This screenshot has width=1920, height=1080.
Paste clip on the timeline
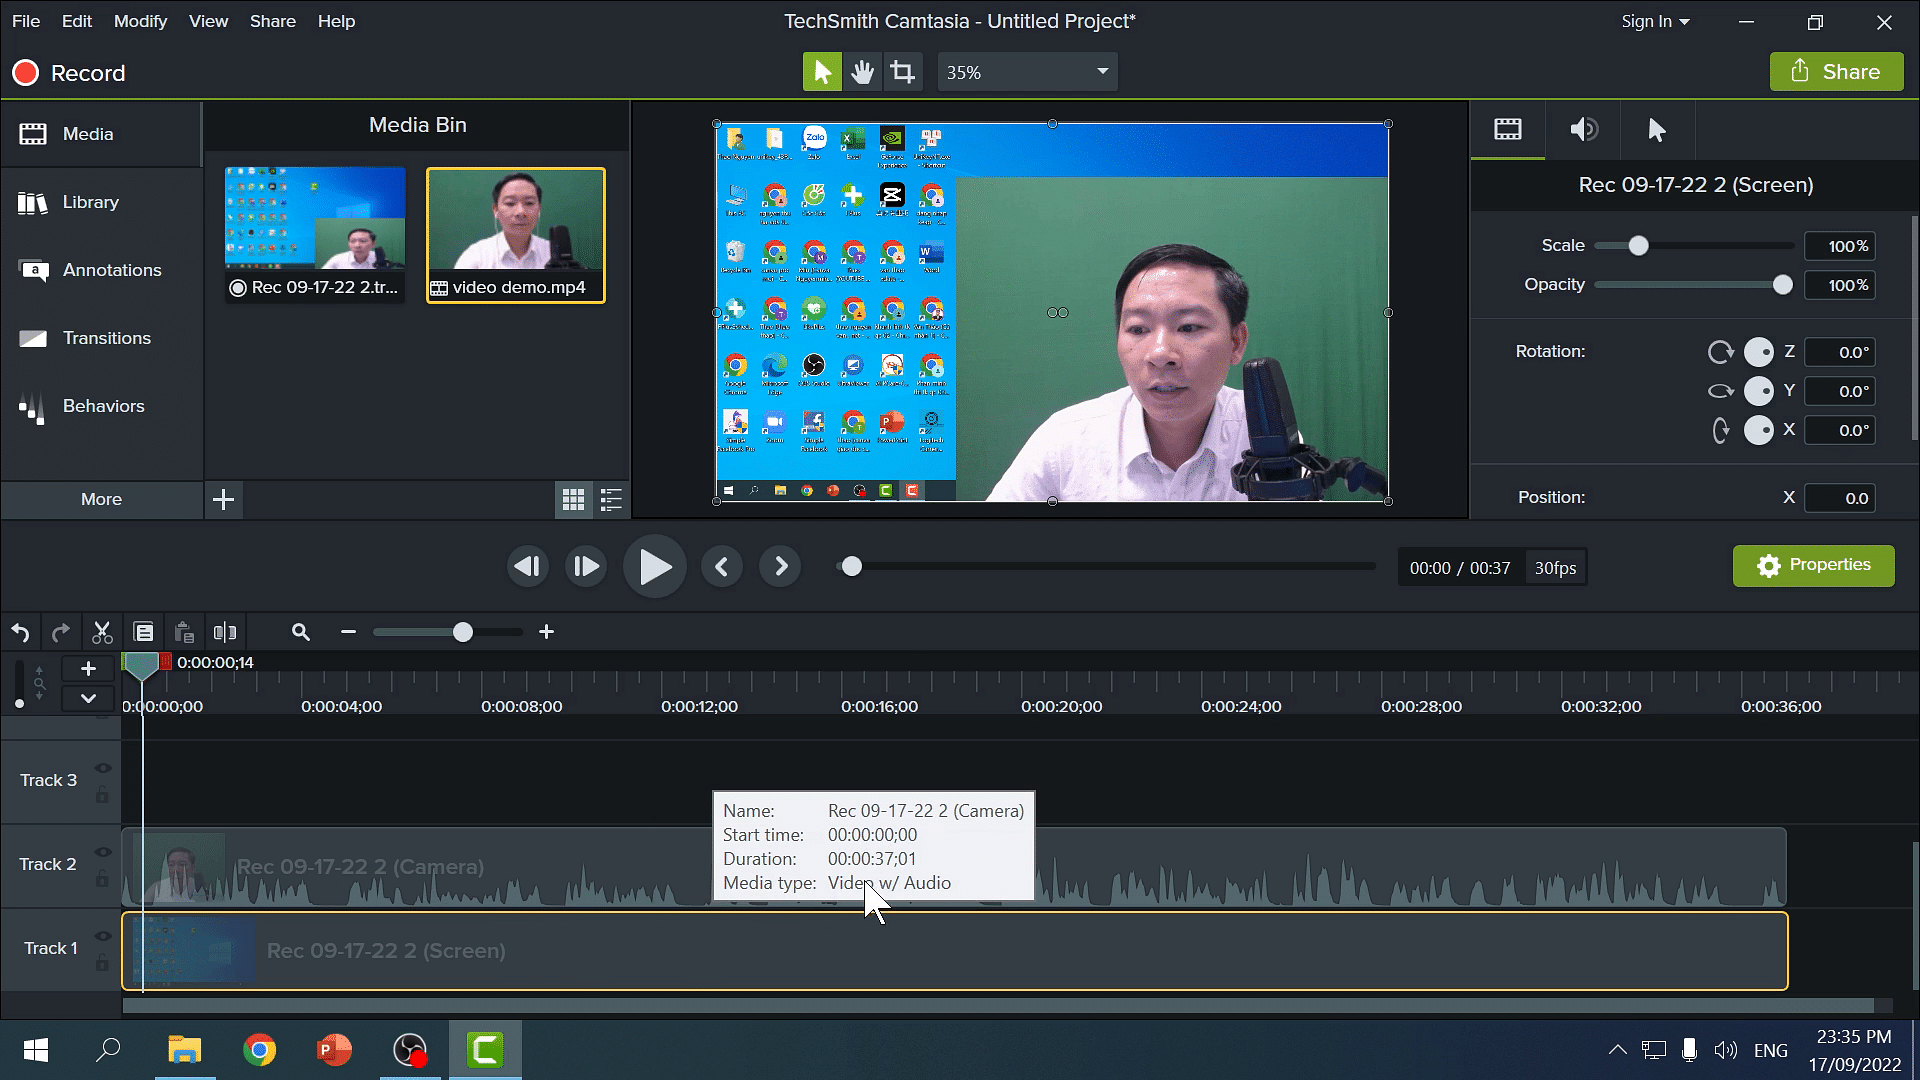[x=184, y=632]
